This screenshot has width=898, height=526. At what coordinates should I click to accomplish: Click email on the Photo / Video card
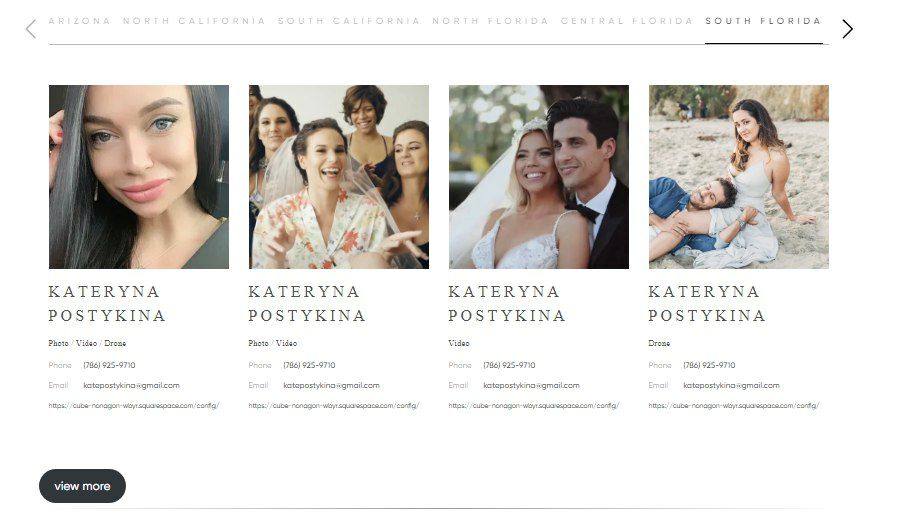click(332, 386)
